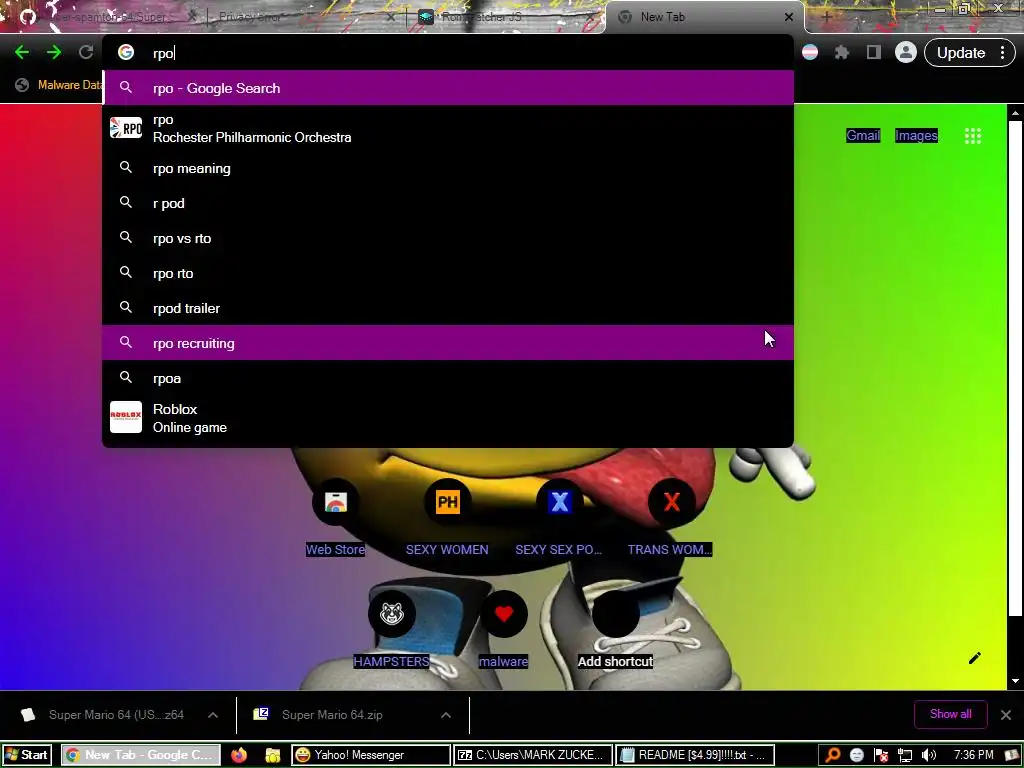Open the Chrome side panel icon
The height and width of the screenshot is (768, 1024).
pyautogui.click(x=874, y=52)
